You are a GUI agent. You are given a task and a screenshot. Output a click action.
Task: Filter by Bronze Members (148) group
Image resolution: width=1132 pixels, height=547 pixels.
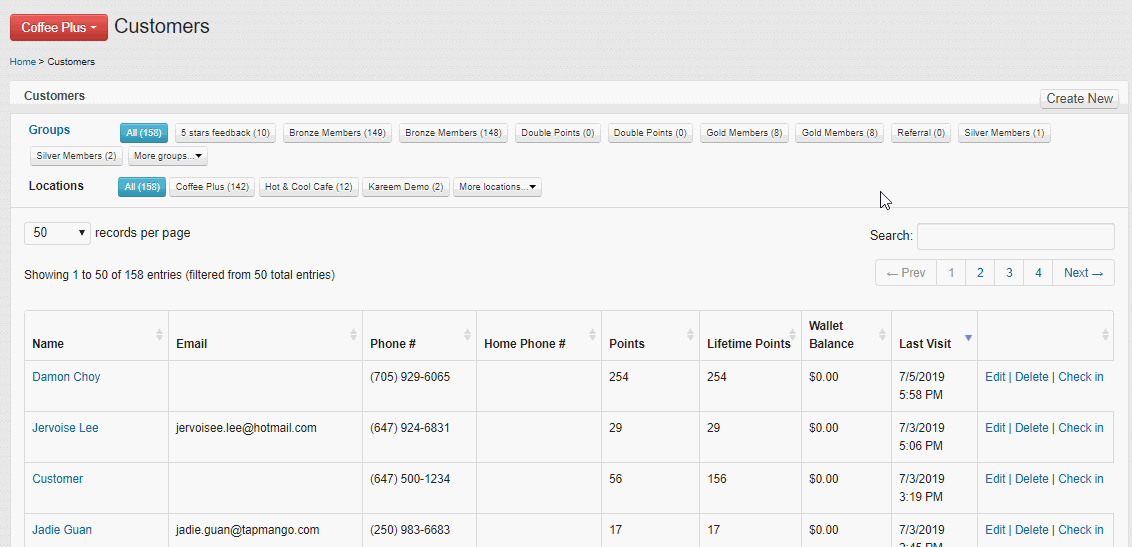[453, 133]
